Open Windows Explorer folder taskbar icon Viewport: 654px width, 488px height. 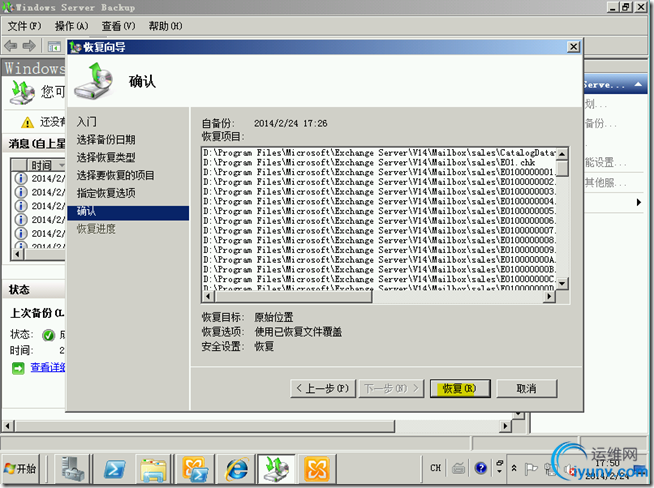[x=153, y=469]
